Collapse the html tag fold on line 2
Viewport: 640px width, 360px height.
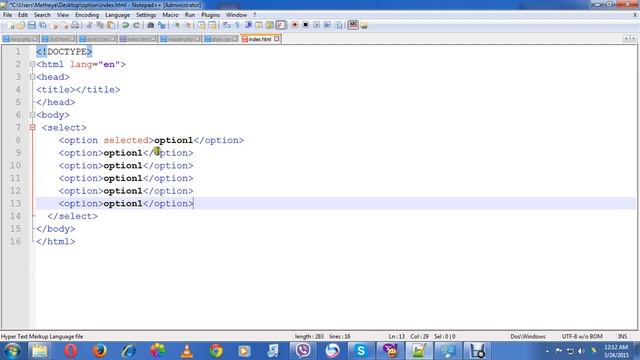pyautogui.click(x=33, y=64)
